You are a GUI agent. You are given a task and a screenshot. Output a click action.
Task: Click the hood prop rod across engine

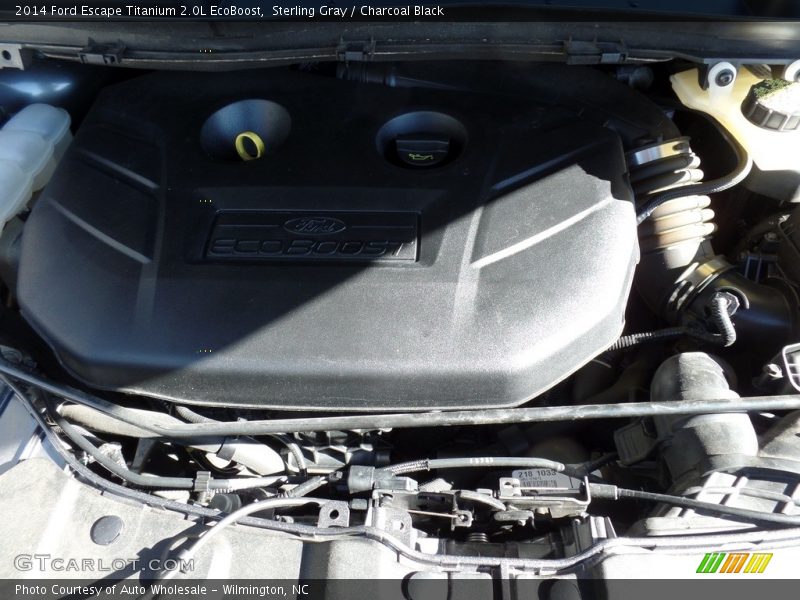(x=500, y=413)
